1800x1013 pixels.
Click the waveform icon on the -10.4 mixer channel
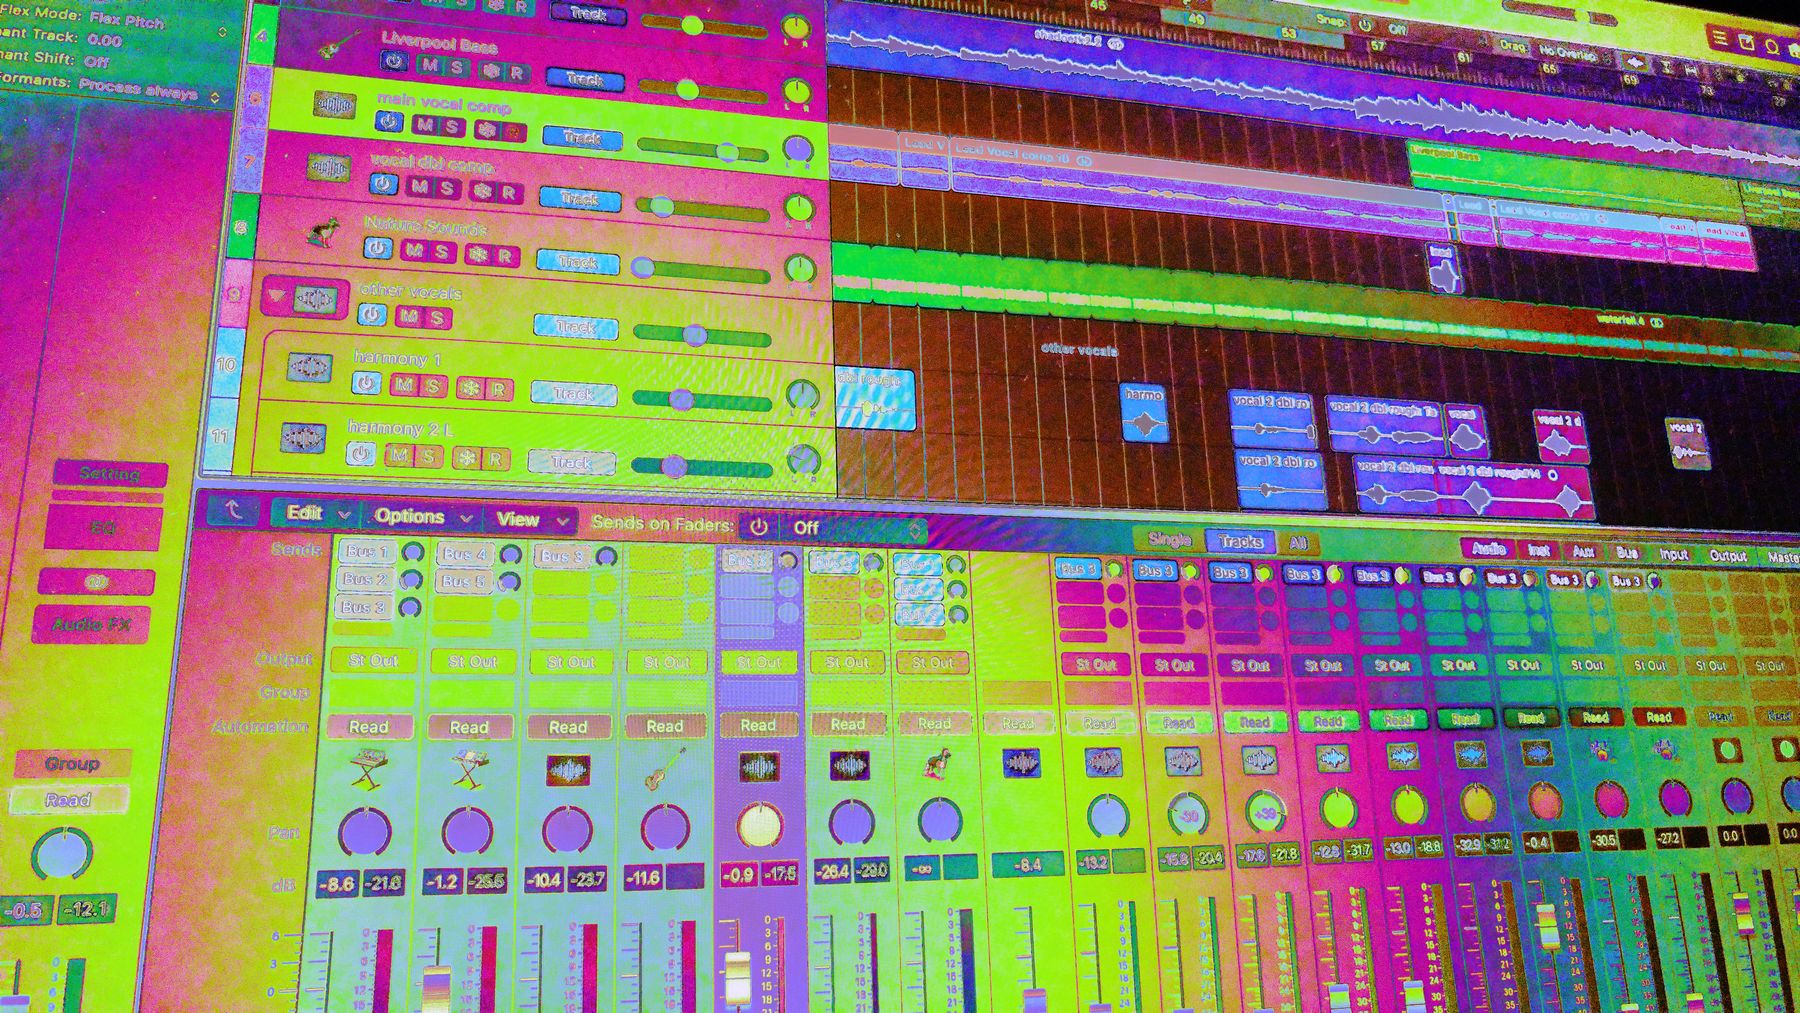pos(567,770)
